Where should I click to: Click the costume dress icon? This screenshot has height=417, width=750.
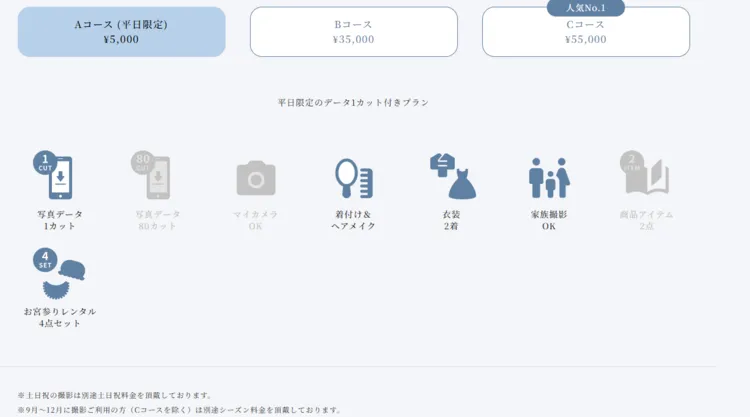click(452, 176)
